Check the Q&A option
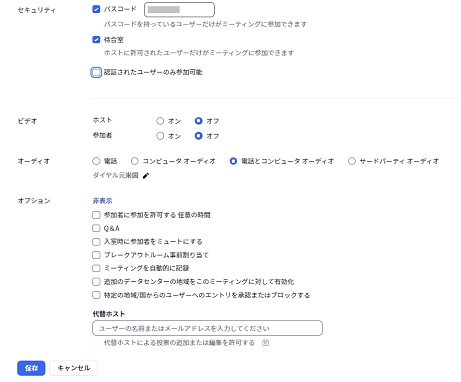The height and width of the screenshot is (382, 461). [96, 228]
